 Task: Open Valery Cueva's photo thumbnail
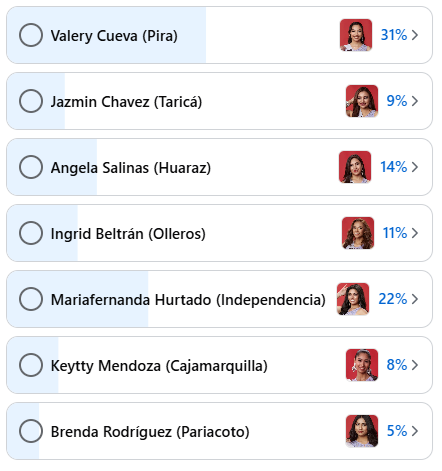(x=356, y=35)
